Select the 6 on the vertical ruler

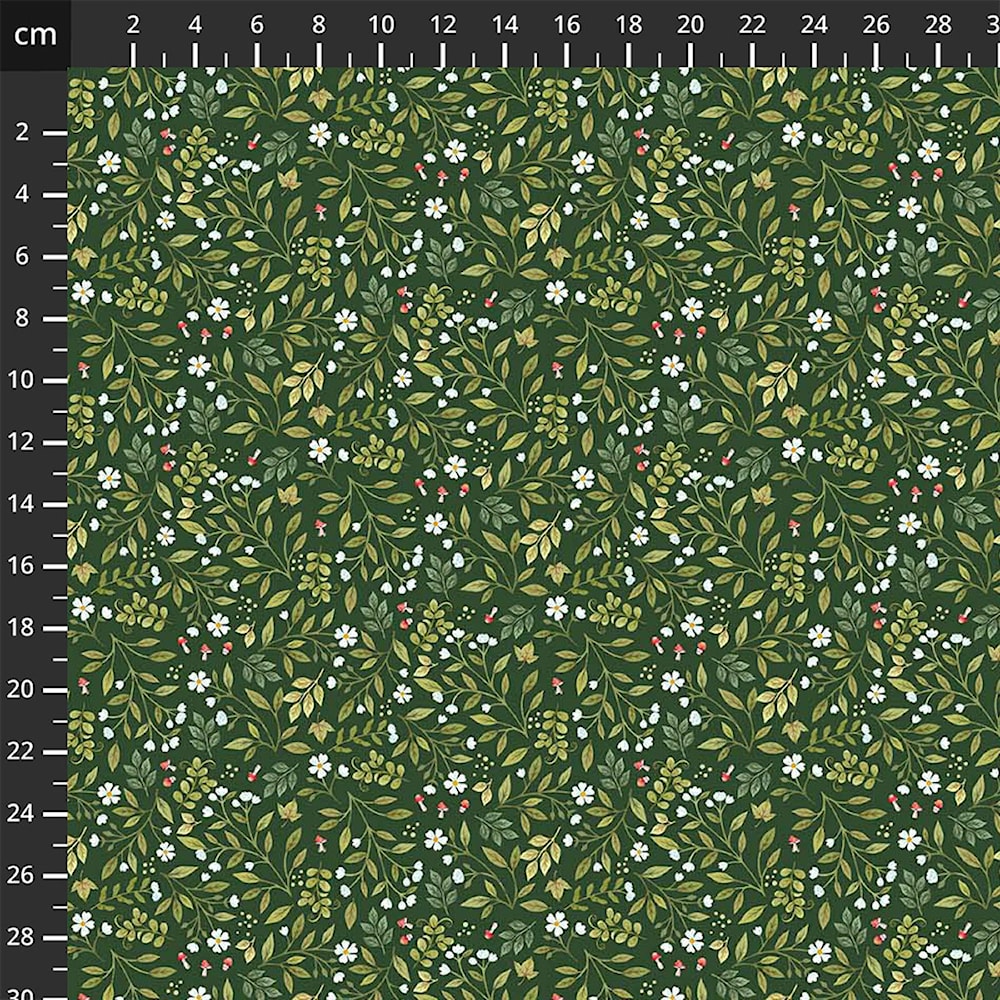(22, 256)
